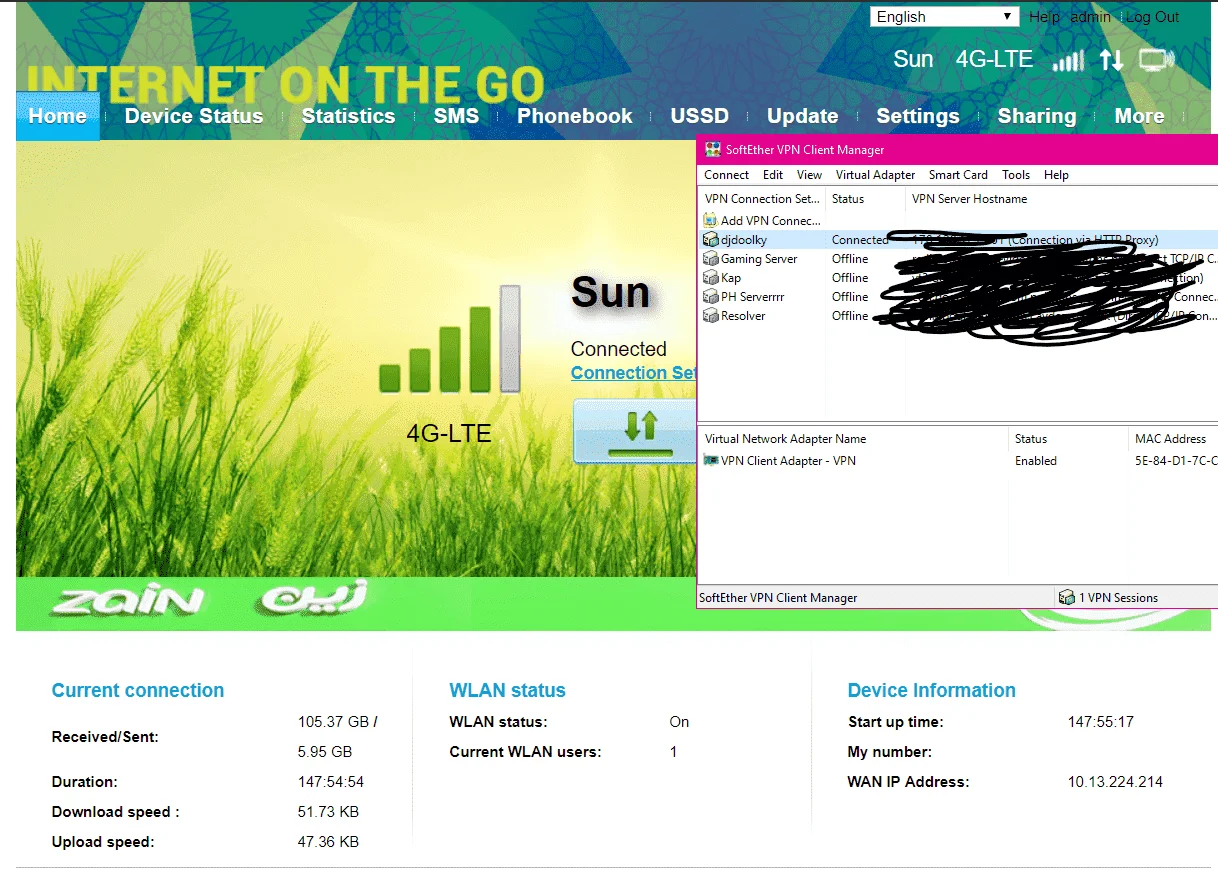Click the Help link in page header
This screenshot has width=1218, height=870.
pyautogui.click(x=1044, y=17)
